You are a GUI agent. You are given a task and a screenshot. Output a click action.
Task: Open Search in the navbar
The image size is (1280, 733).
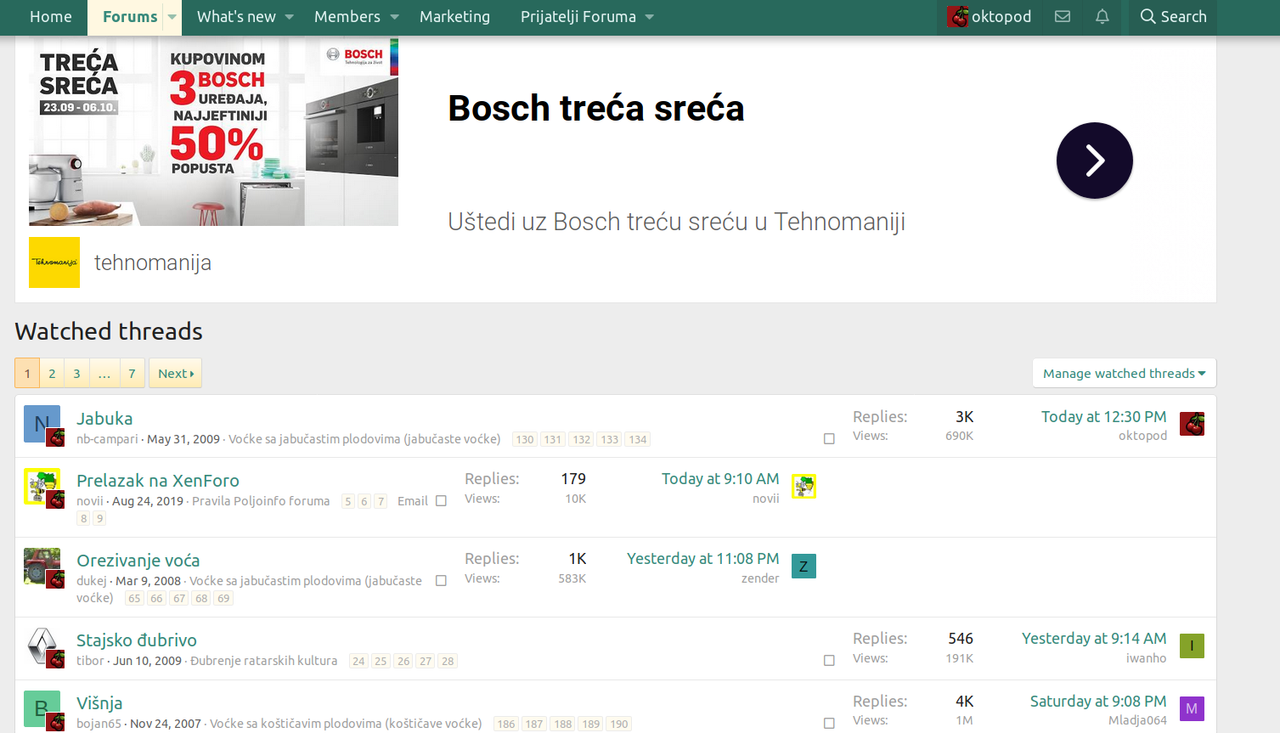click(1173, 16)
